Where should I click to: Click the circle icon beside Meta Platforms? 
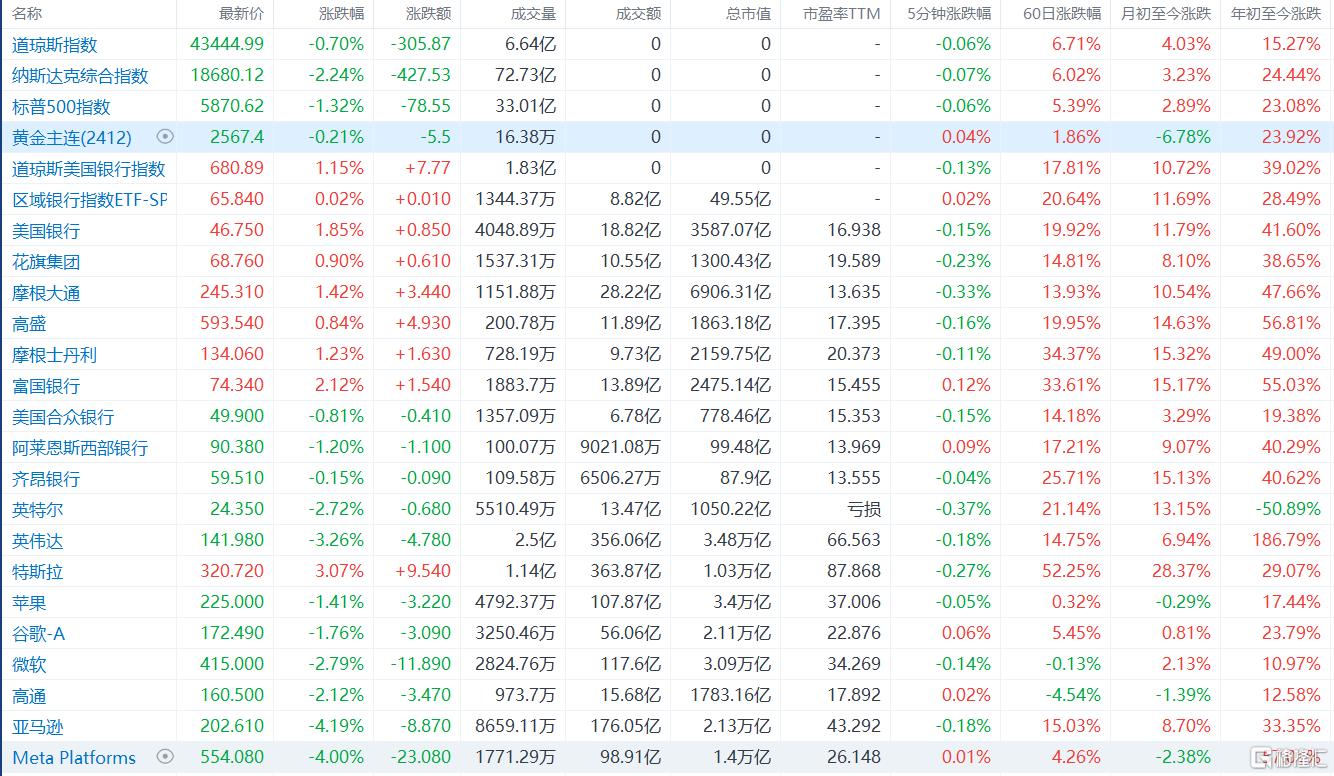point(165,757)
